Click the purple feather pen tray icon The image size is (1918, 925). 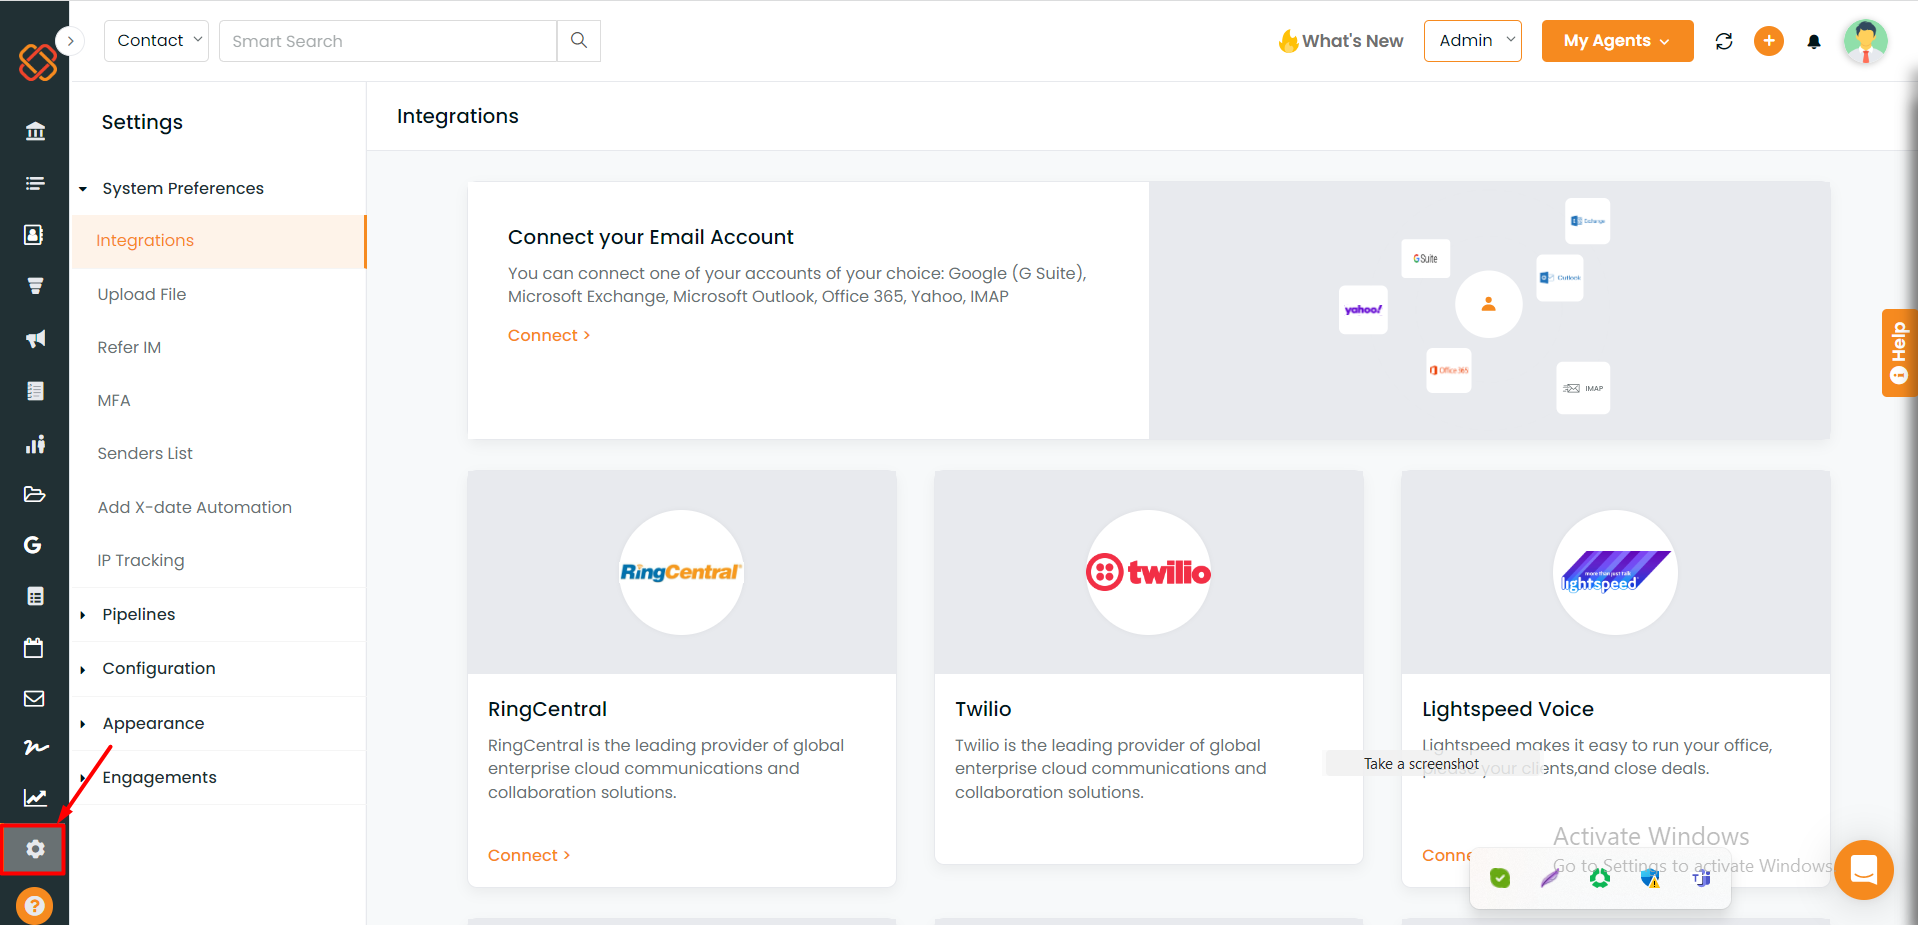[1550, 878]
